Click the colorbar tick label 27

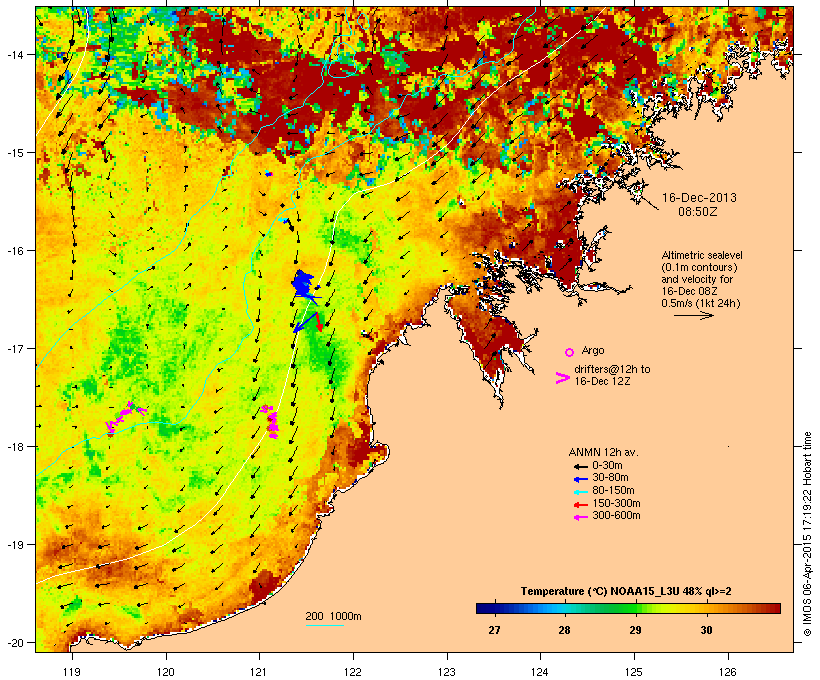pyautogui.click(x=494, y=630)
